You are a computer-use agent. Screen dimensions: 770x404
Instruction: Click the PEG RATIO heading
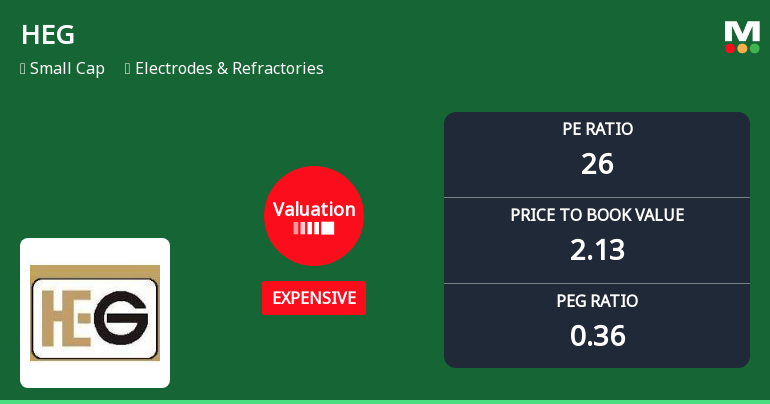597,301
